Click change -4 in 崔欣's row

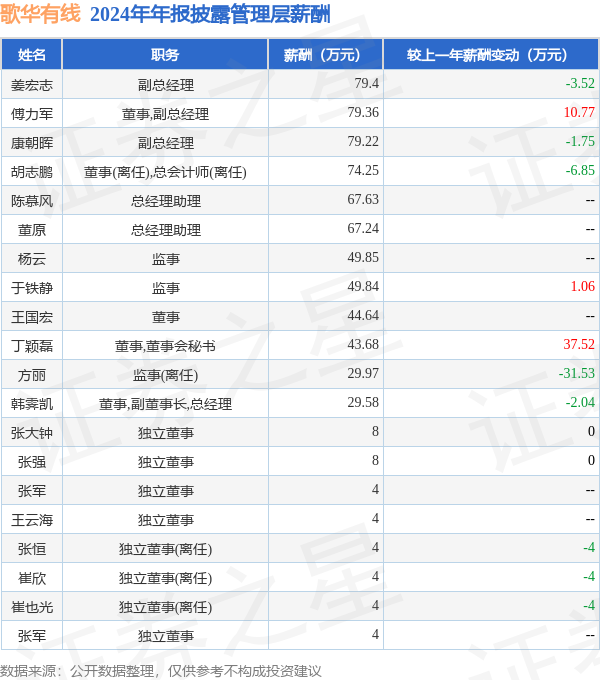pyautogui.click(x=589, y=577)
